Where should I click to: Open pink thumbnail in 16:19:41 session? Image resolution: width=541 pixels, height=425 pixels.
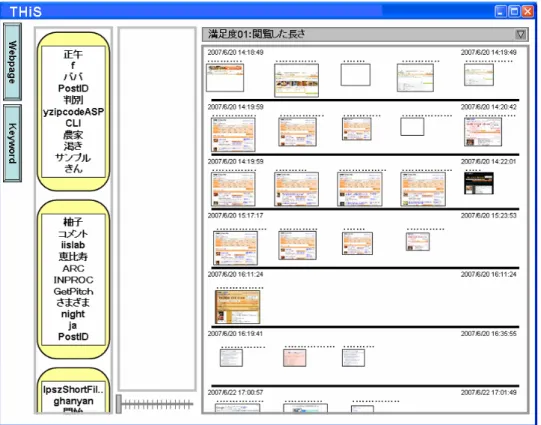click(x=295, y=358)
